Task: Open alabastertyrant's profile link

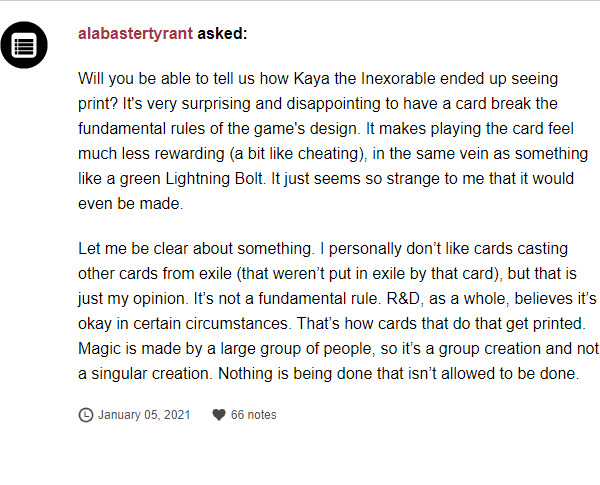Action: tap(135, 33)
